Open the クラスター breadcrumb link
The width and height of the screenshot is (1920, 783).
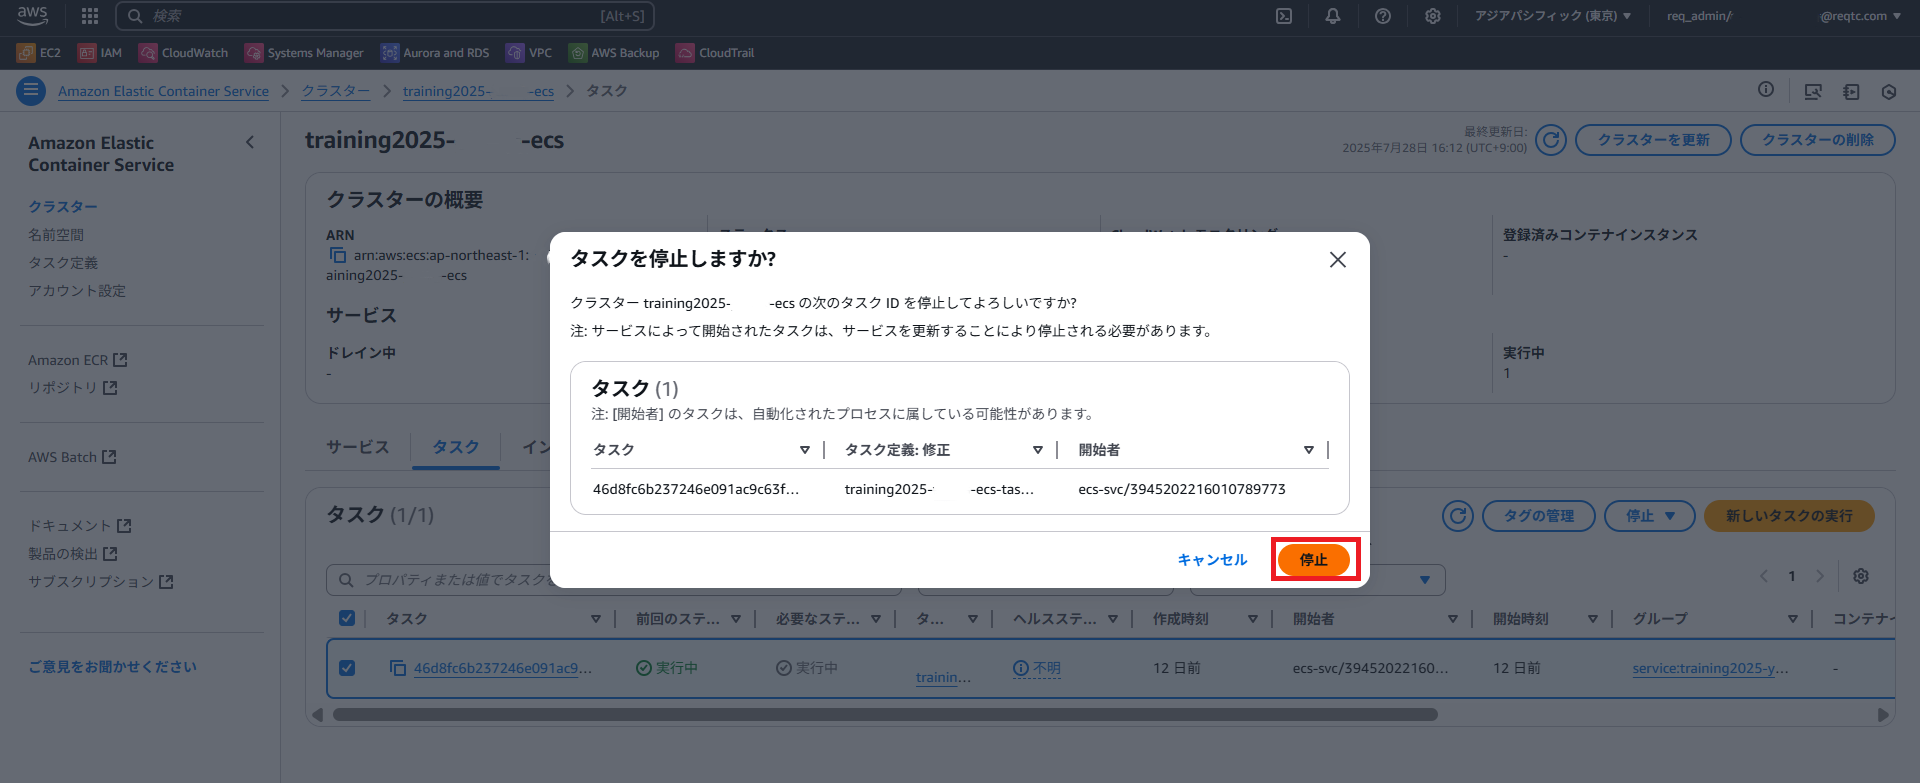(x=336, y=91)
